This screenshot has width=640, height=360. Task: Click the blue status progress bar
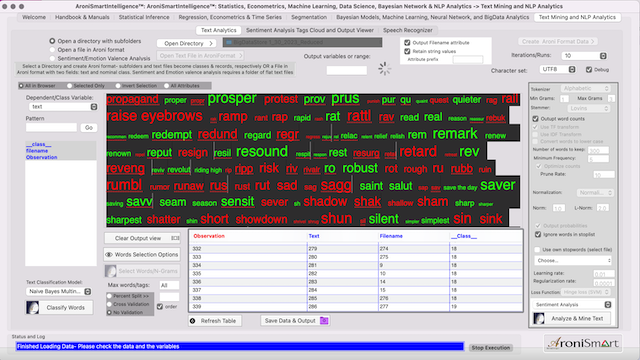pyautogui.click(x=240, y=347)
